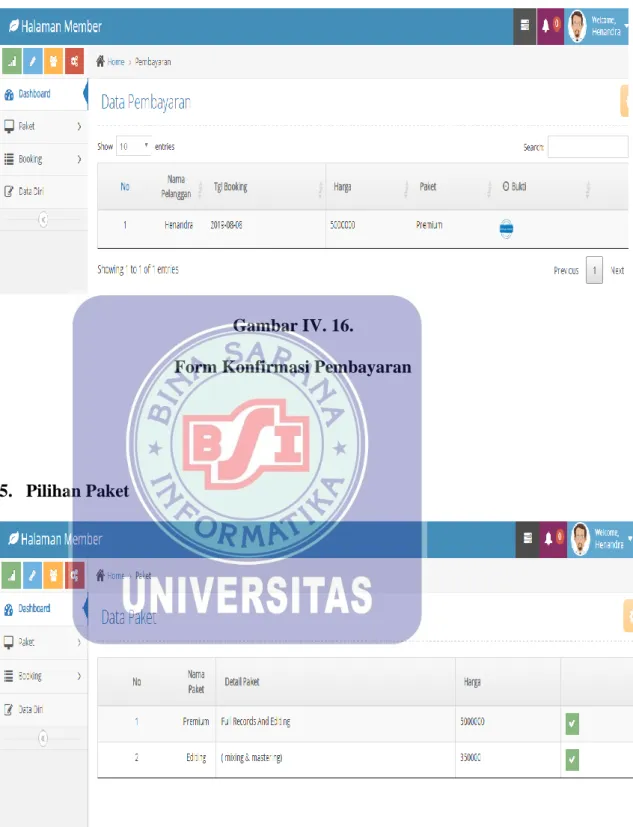
Task: Click the green chart shortcut icon in upper screenshot
Action: pyautogui.click(x=12, y=61)
